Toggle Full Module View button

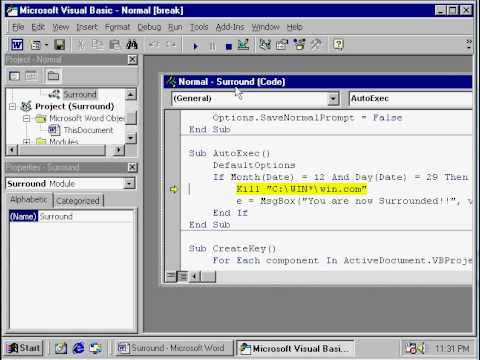pyautogui.click(x=182, y=276)
